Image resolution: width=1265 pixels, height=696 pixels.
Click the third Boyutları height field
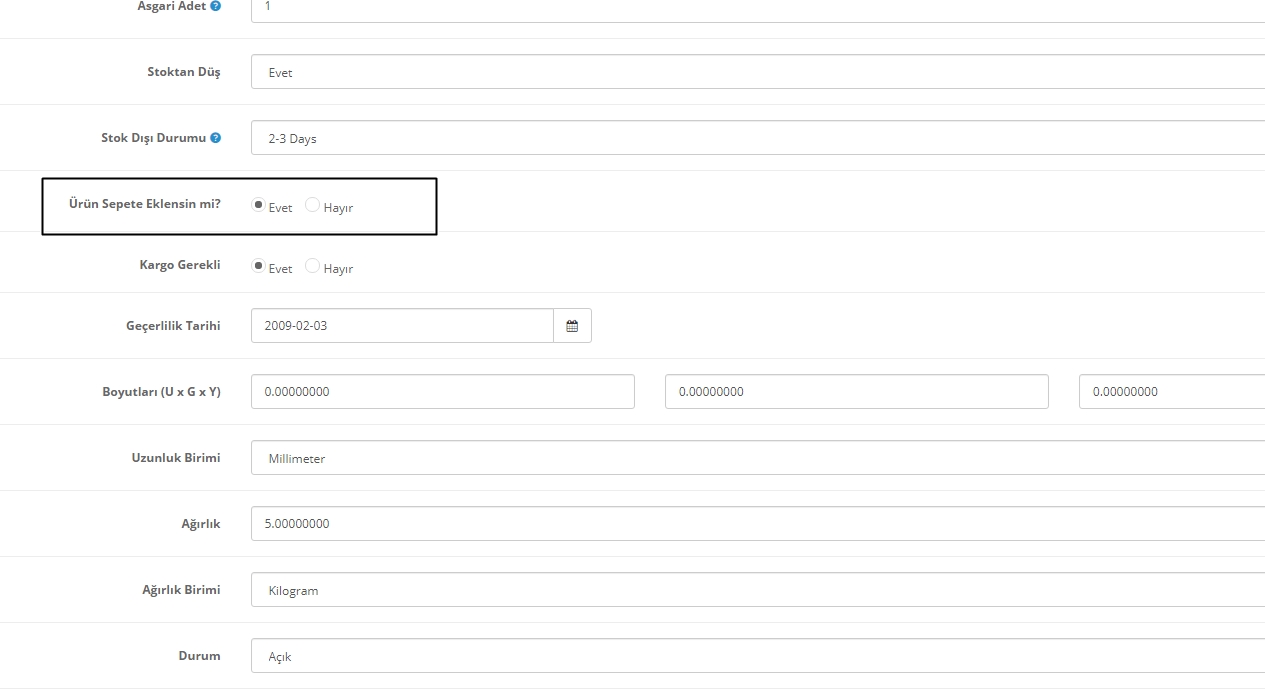(x=1172, y=392)
